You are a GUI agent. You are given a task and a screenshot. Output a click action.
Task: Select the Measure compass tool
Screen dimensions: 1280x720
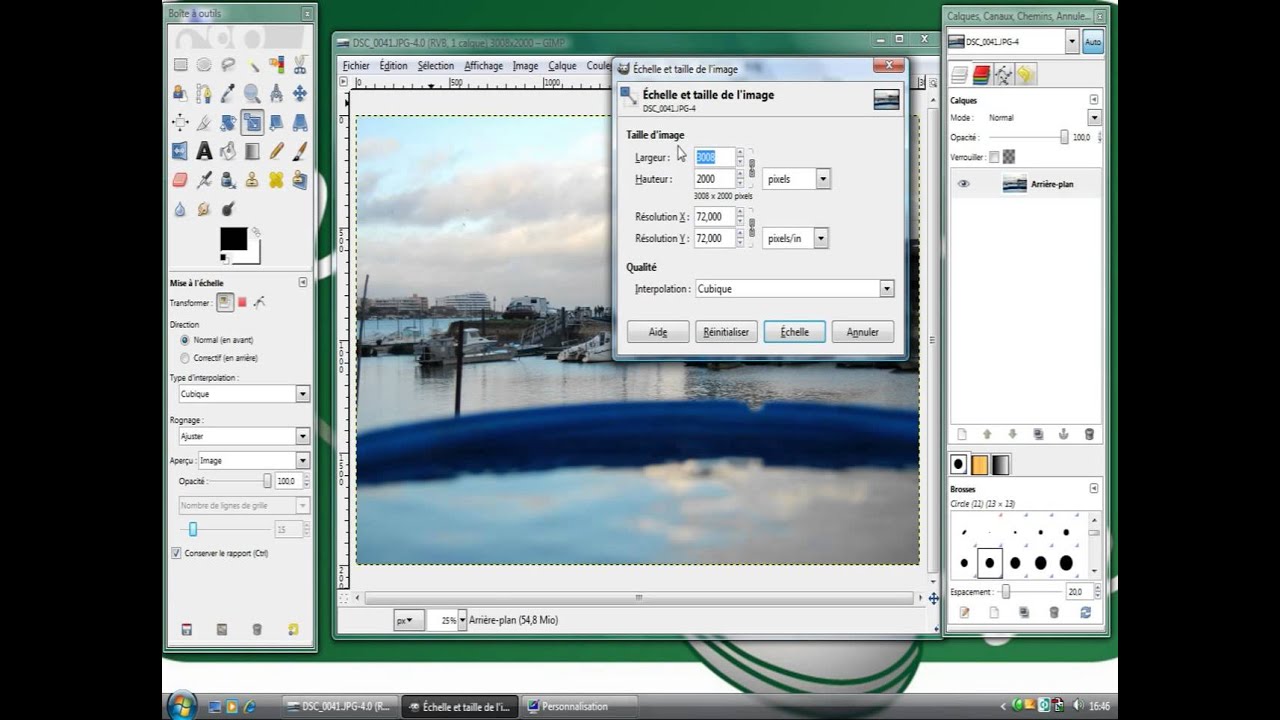(x=276, y=93)
